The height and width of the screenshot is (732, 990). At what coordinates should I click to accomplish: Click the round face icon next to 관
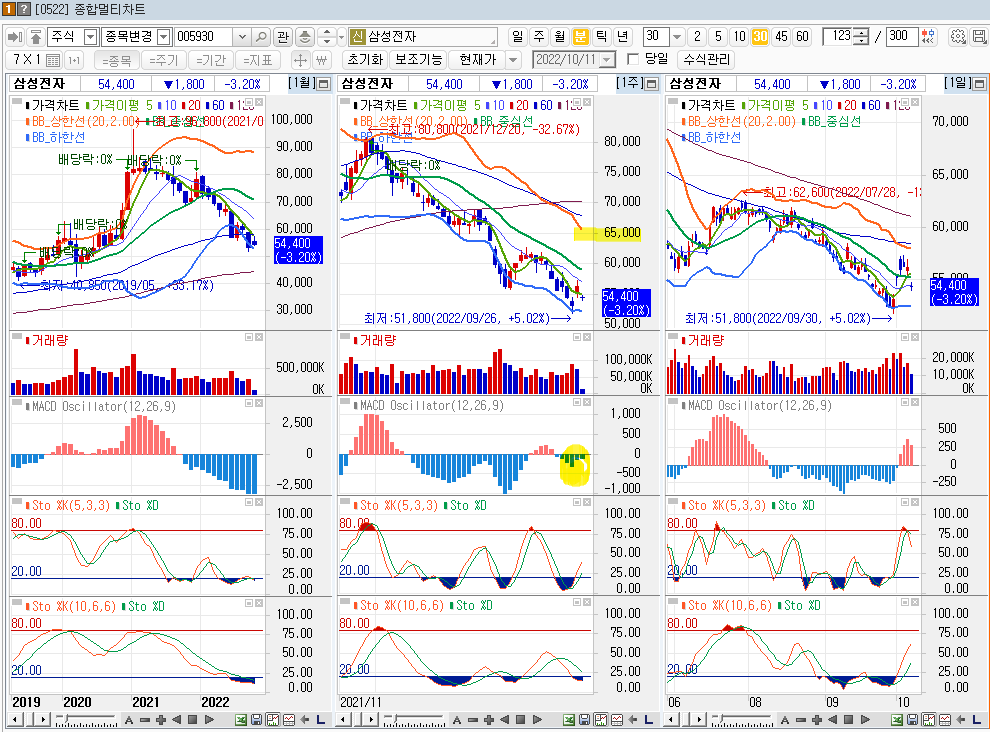coord(305,37)
